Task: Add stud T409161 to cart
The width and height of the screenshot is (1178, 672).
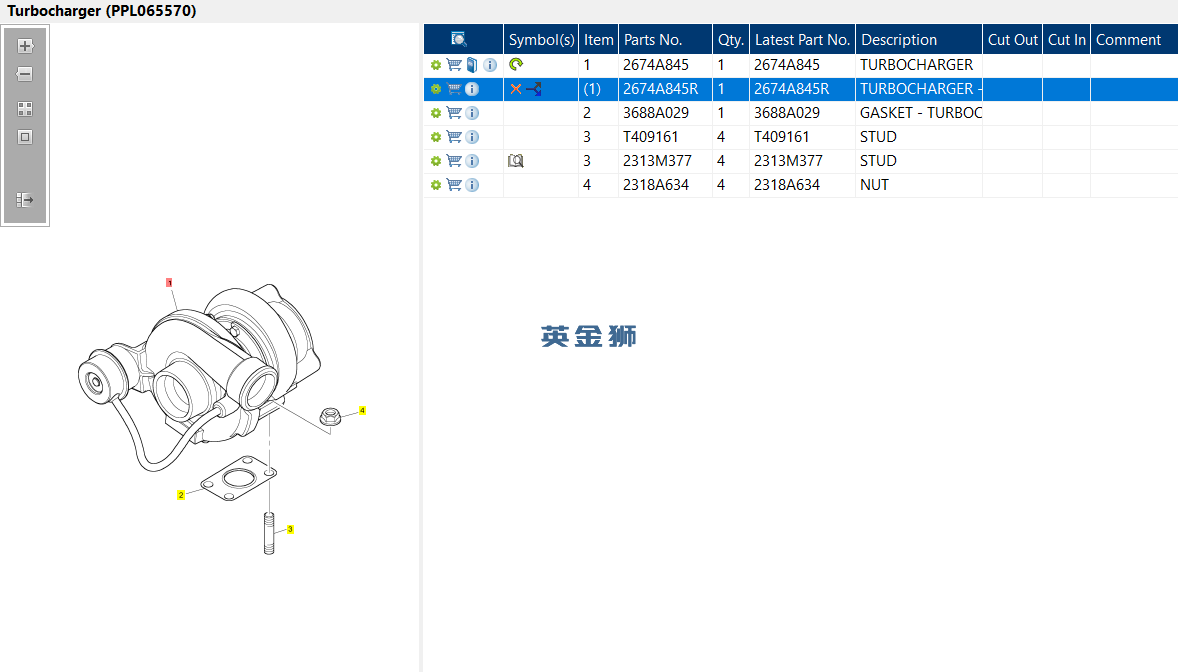Action: (454, 137)
